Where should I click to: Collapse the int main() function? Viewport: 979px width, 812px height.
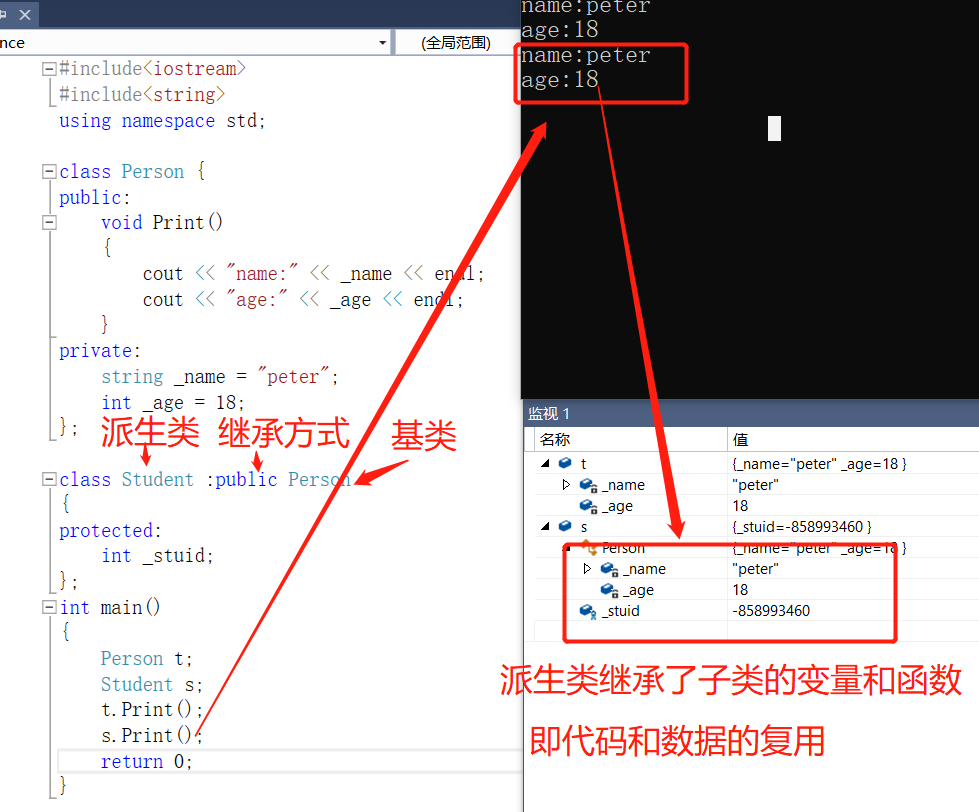pyautogui.click(x=48, y=607)
